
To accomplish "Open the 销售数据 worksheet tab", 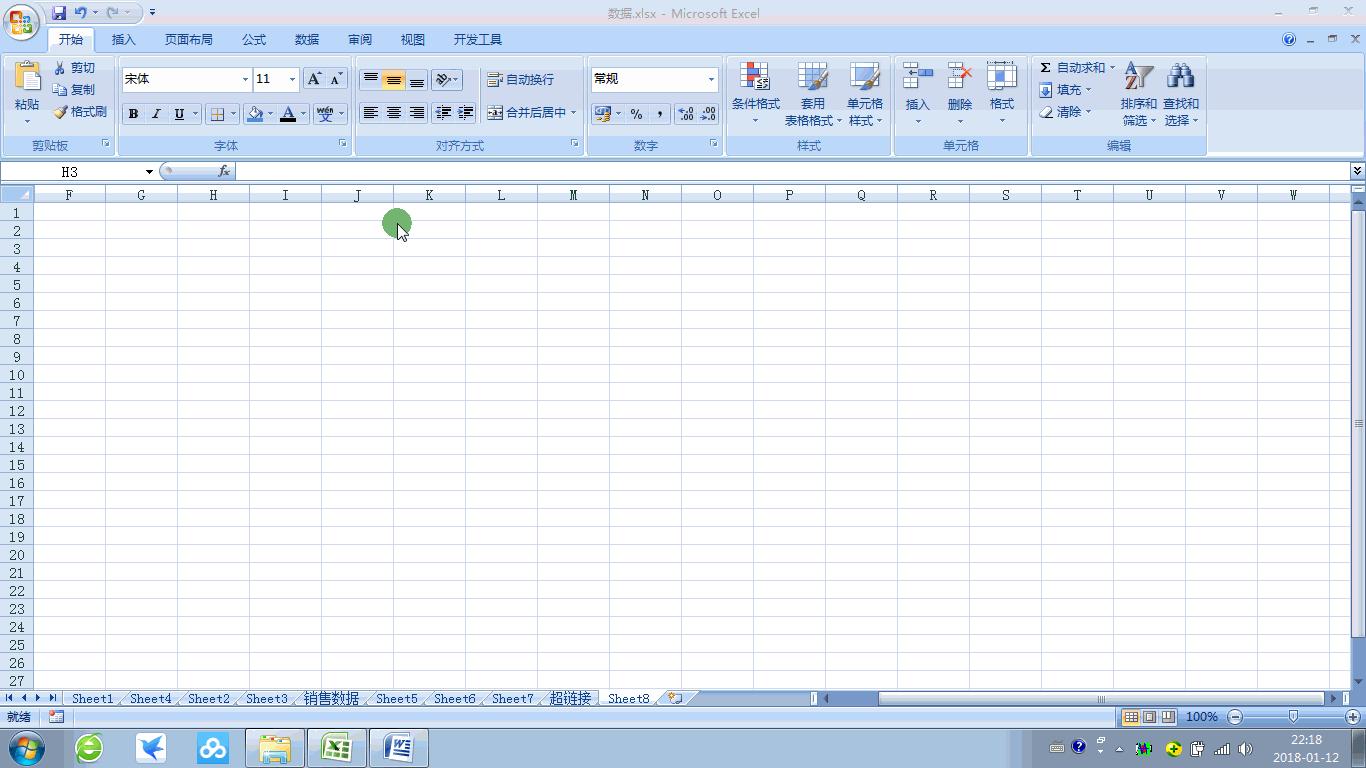I will pos(330,698).
